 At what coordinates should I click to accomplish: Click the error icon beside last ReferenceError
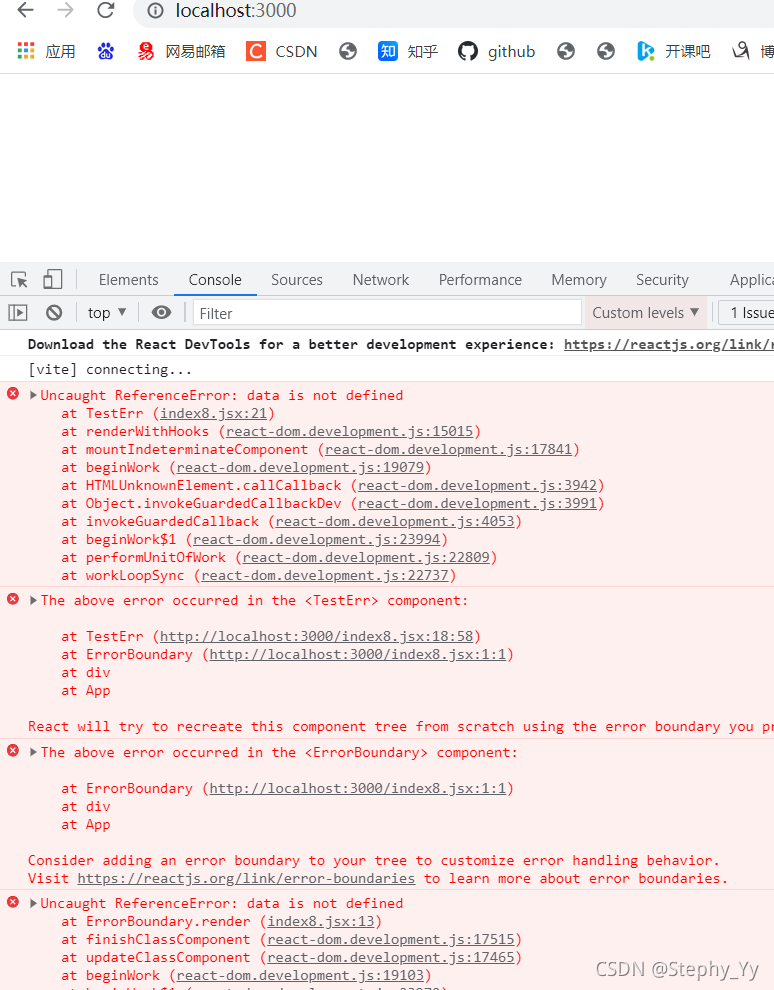point(13,902)
